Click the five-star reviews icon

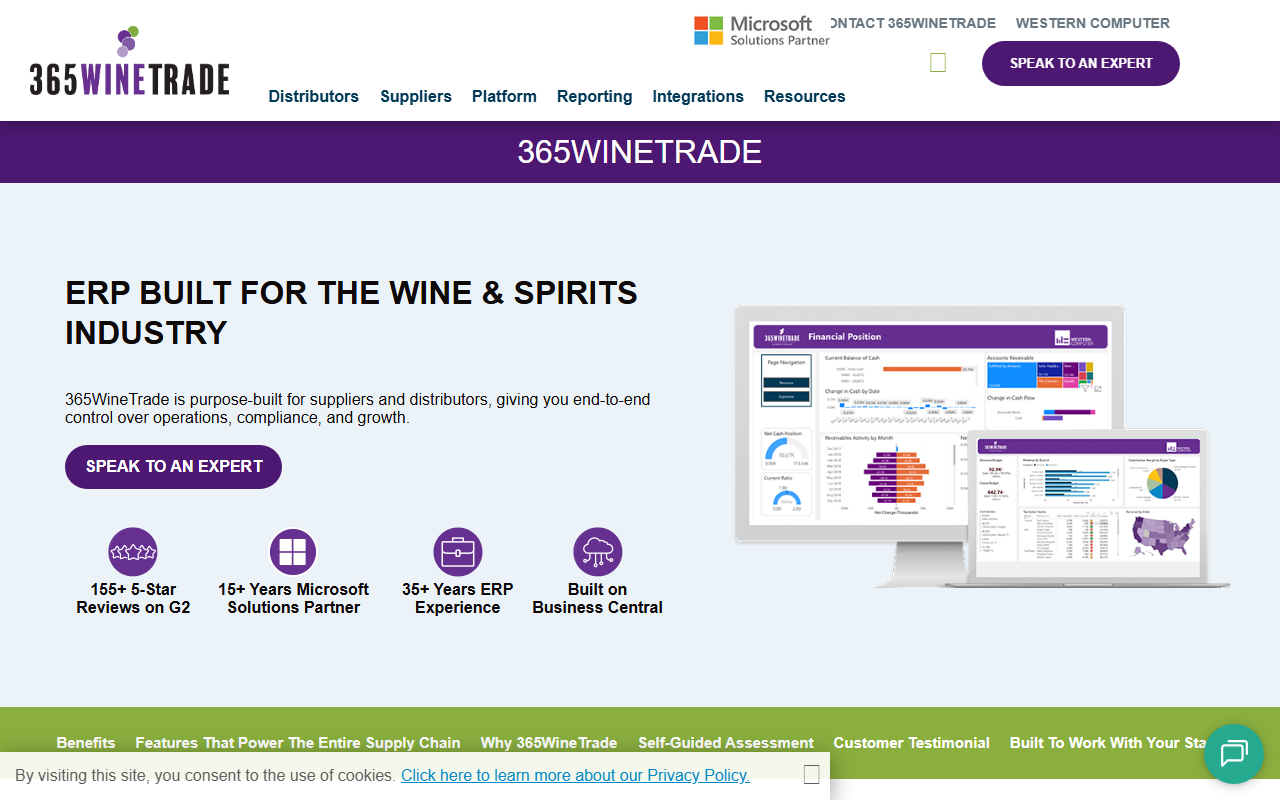pos(133,552)
